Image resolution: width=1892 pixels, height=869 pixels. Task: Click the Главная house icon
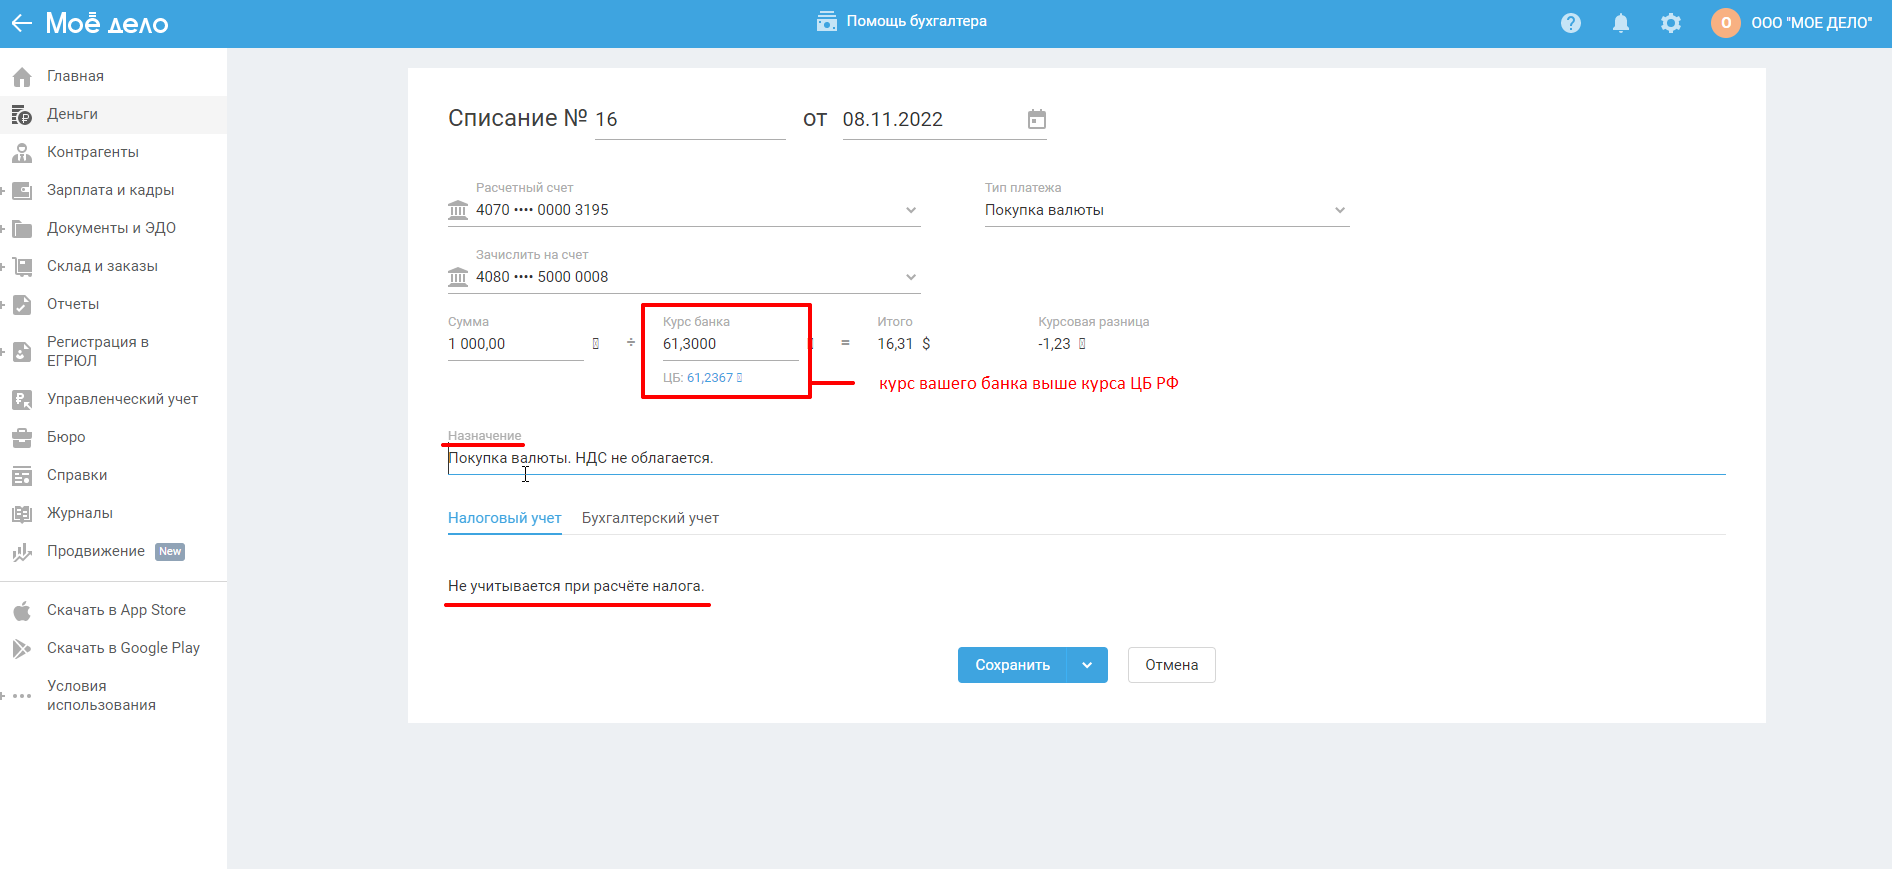pyautogui.click(x=22, y=77)
